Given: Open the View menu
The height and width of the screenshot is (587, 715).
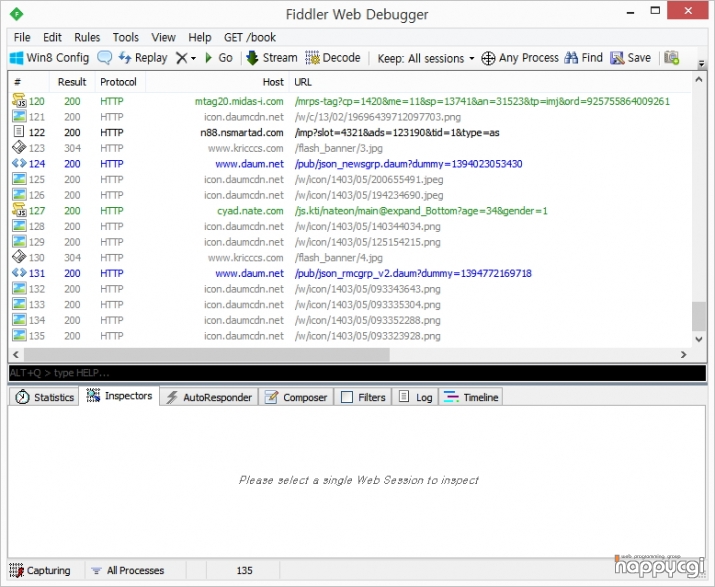Looking at the screenshot, I should (163, 37).
